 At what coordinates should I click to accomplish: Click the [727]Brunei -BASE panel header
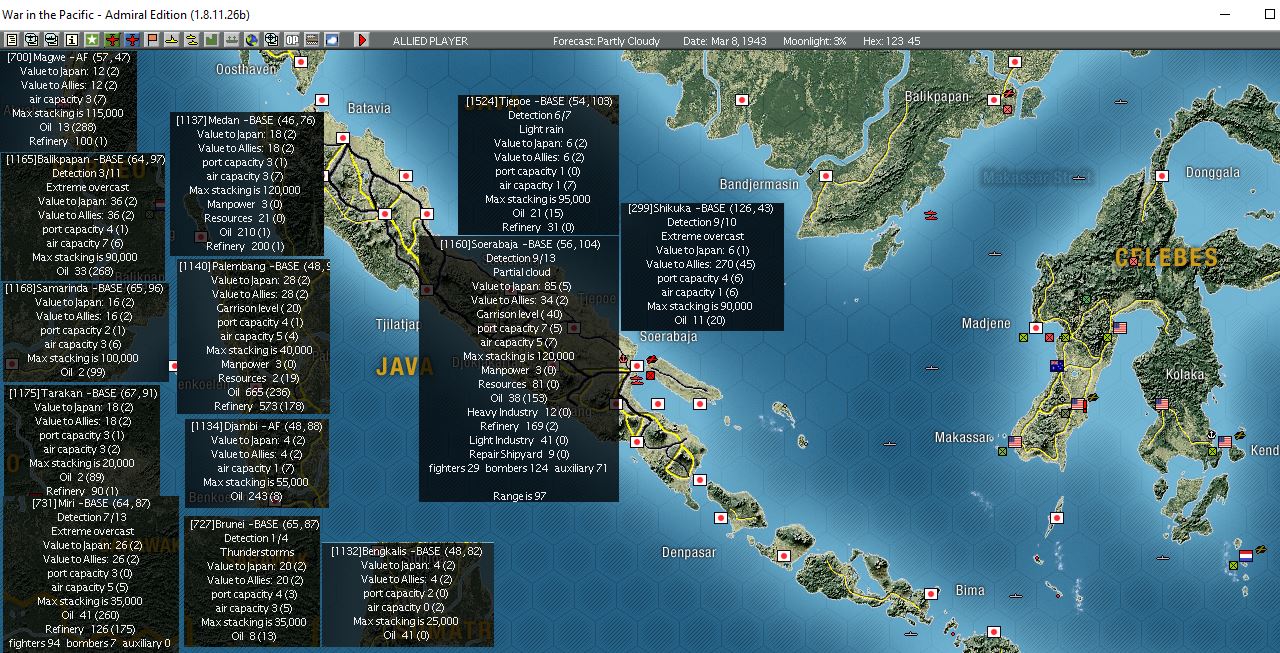point(253,524)
